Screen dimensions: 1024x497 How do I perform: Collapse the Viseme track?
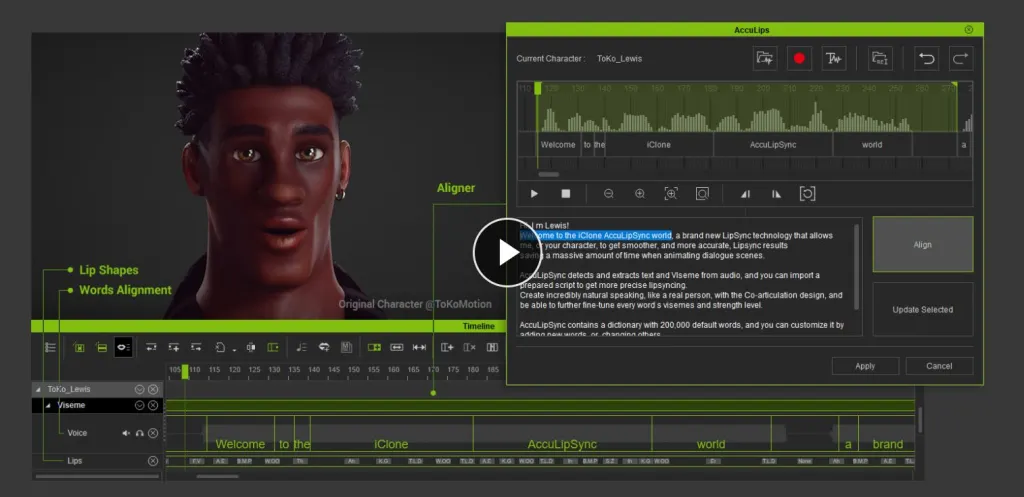48,406
